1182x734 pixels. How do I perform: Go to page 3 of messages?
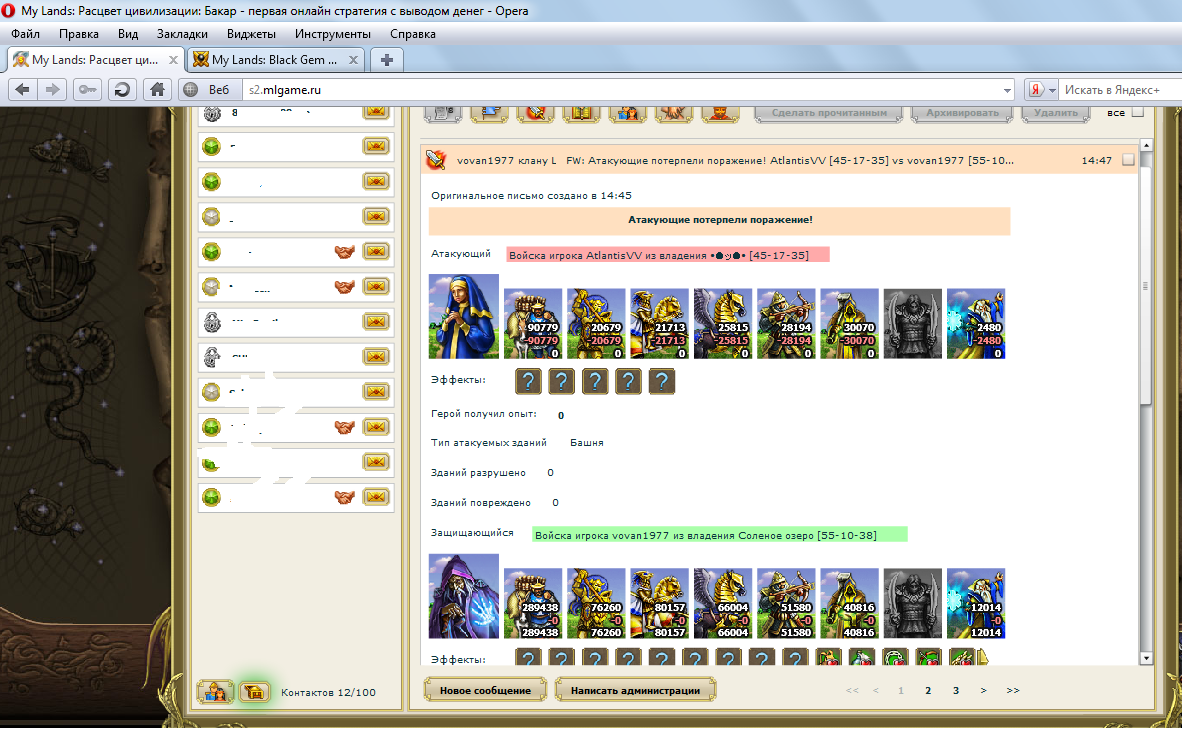(956, 690)
